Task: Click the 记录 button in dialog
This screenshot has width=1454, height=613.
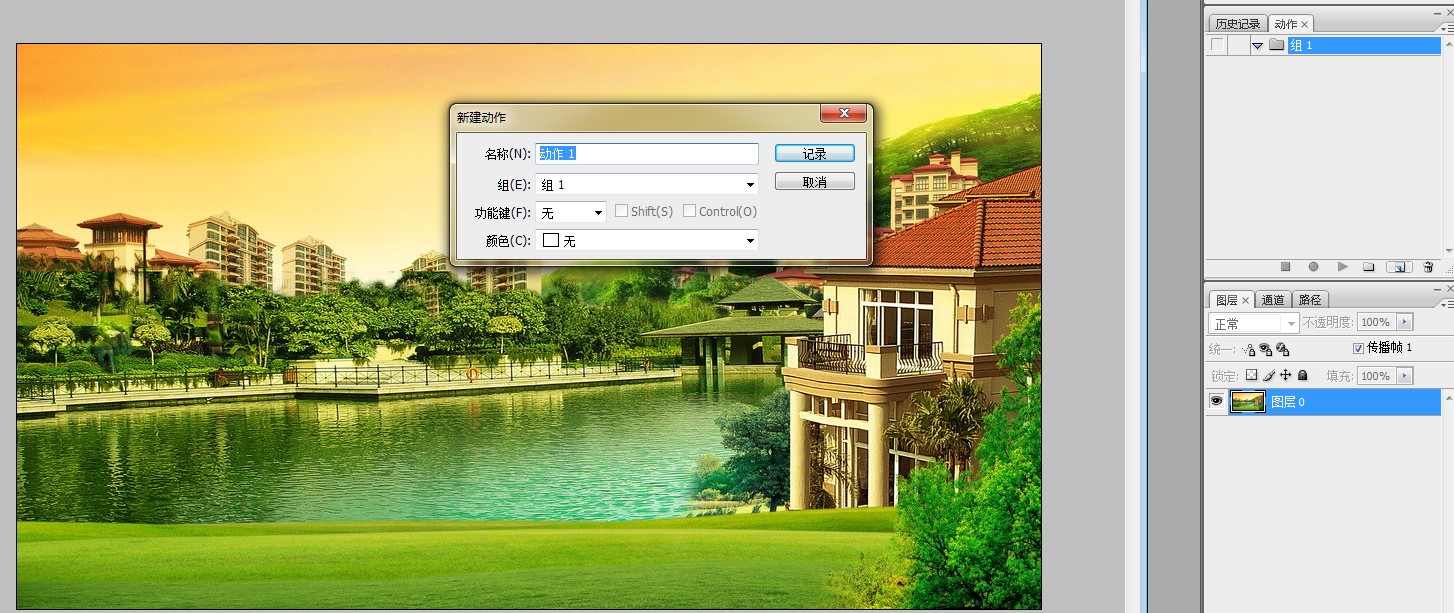Action: click(814, 154)
